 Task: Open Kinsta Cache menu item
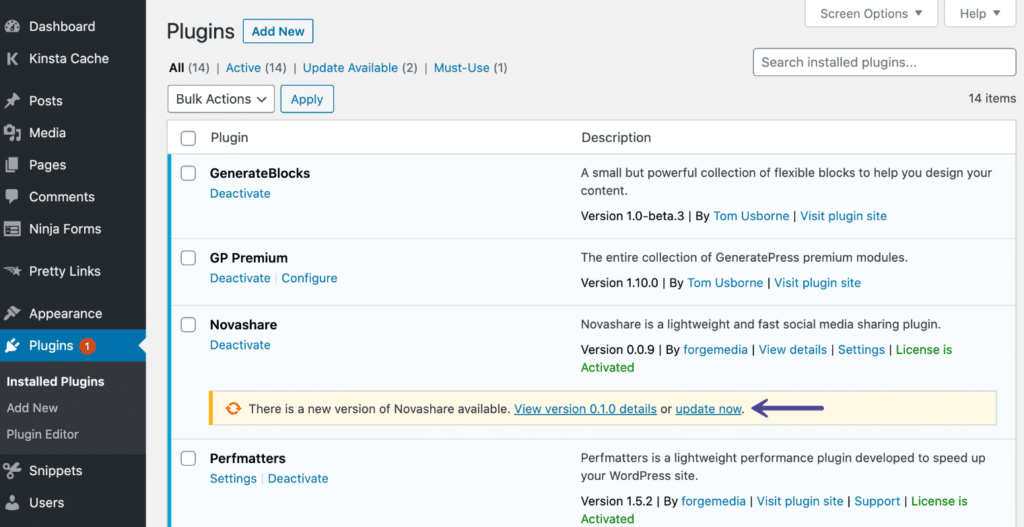[x=69, y=59]
